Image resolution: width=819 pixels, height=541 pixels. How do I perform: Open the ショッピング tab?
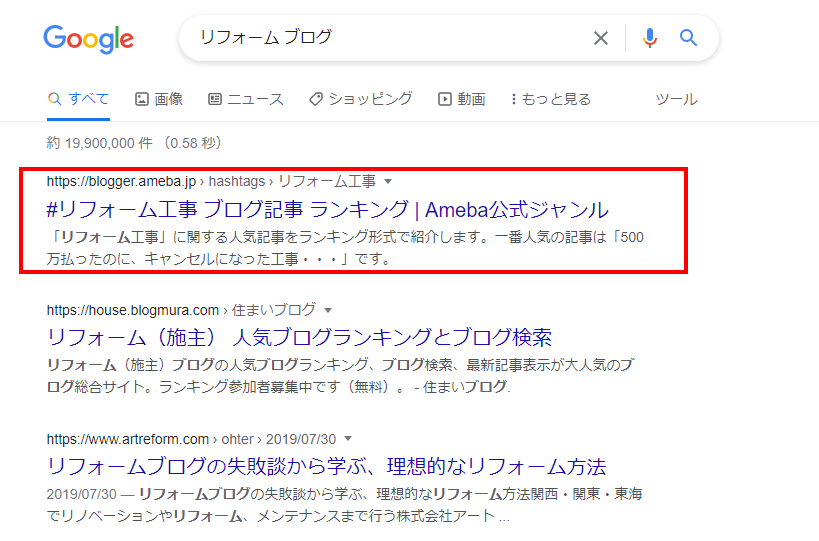(x=360, y=99)
